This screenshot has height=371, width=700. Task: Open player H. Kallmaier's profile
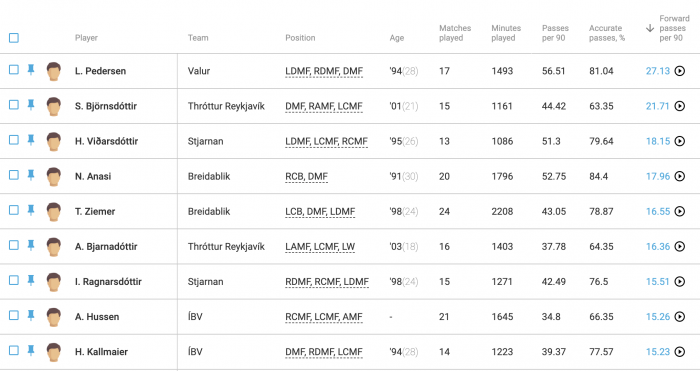pyautogui.click(x=101, y=352)
